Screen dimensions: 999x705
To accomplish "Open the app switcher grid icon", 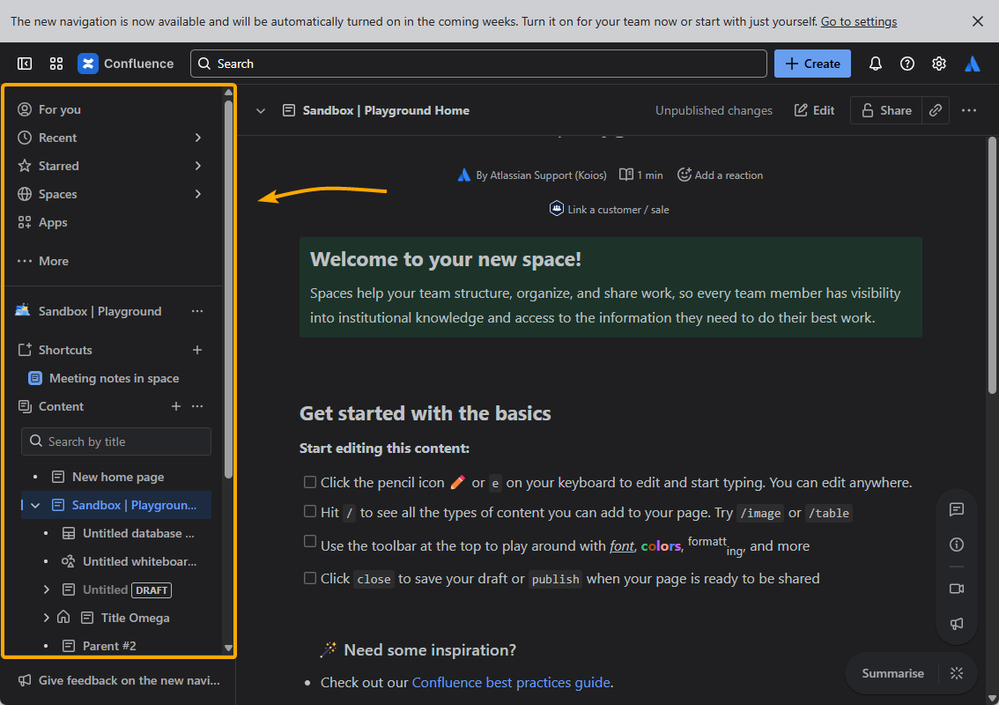I will click(x=56, y=64).
